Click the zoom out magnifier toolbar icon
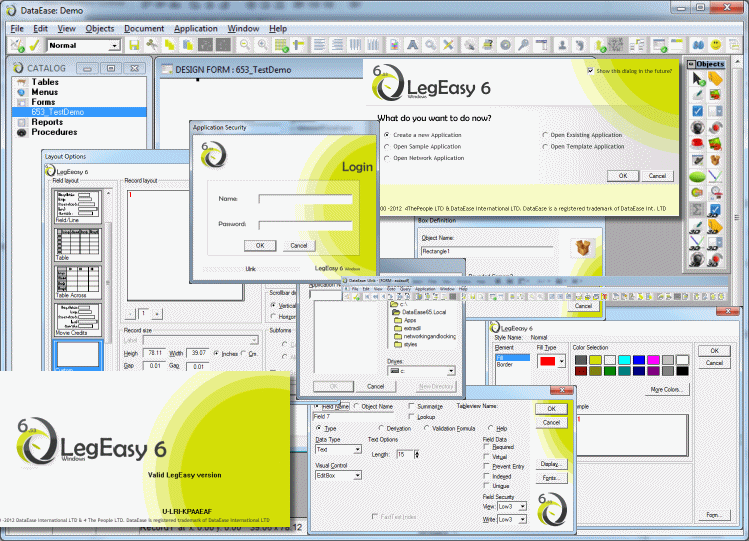749x541 pixels. [x=245, y=45]
